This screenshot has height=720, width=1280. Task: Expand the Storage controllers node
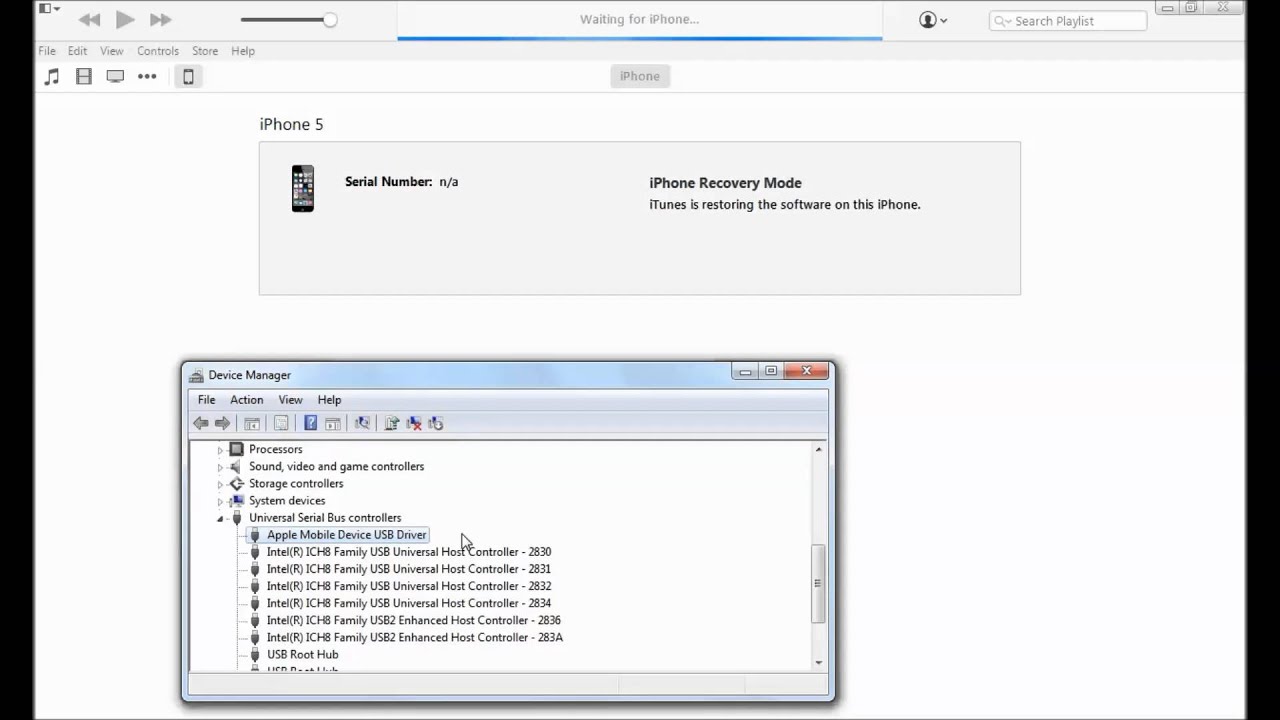[220, 484]
